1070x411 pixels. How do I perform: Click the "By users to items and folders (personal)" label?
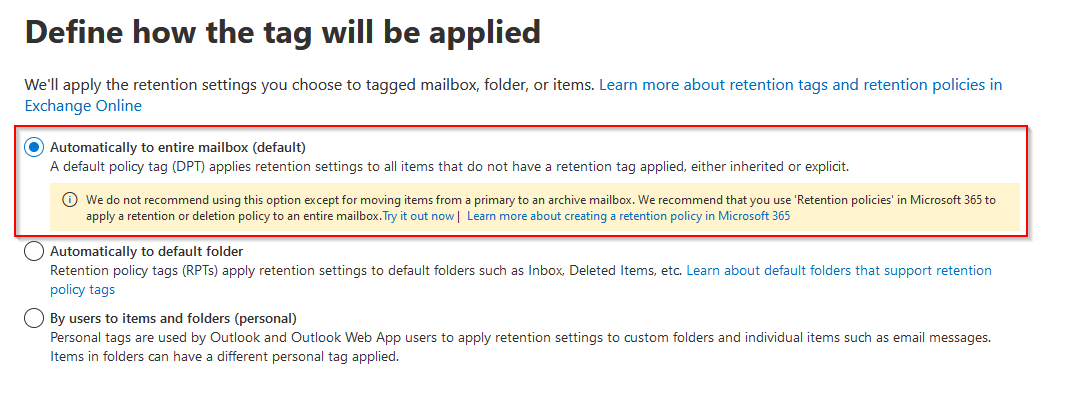[x=173, y=319]
